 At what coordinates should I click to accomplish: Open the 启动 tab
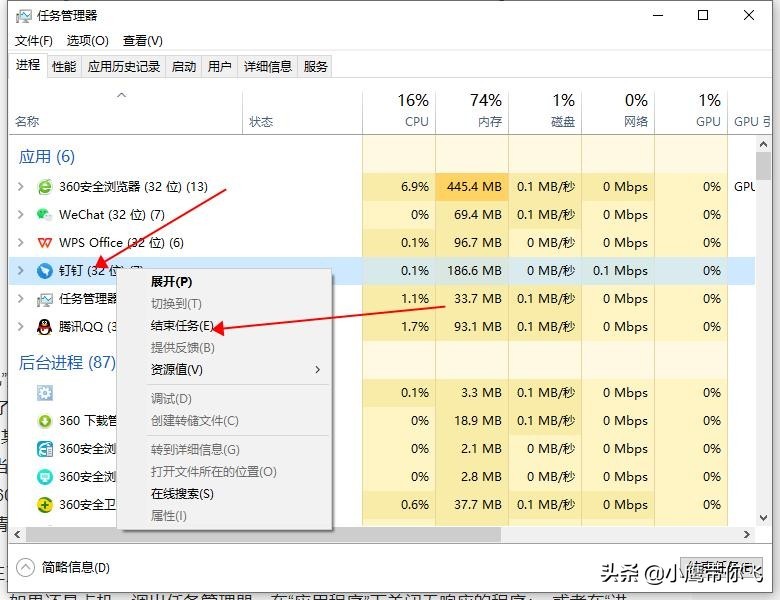[184, 66]
